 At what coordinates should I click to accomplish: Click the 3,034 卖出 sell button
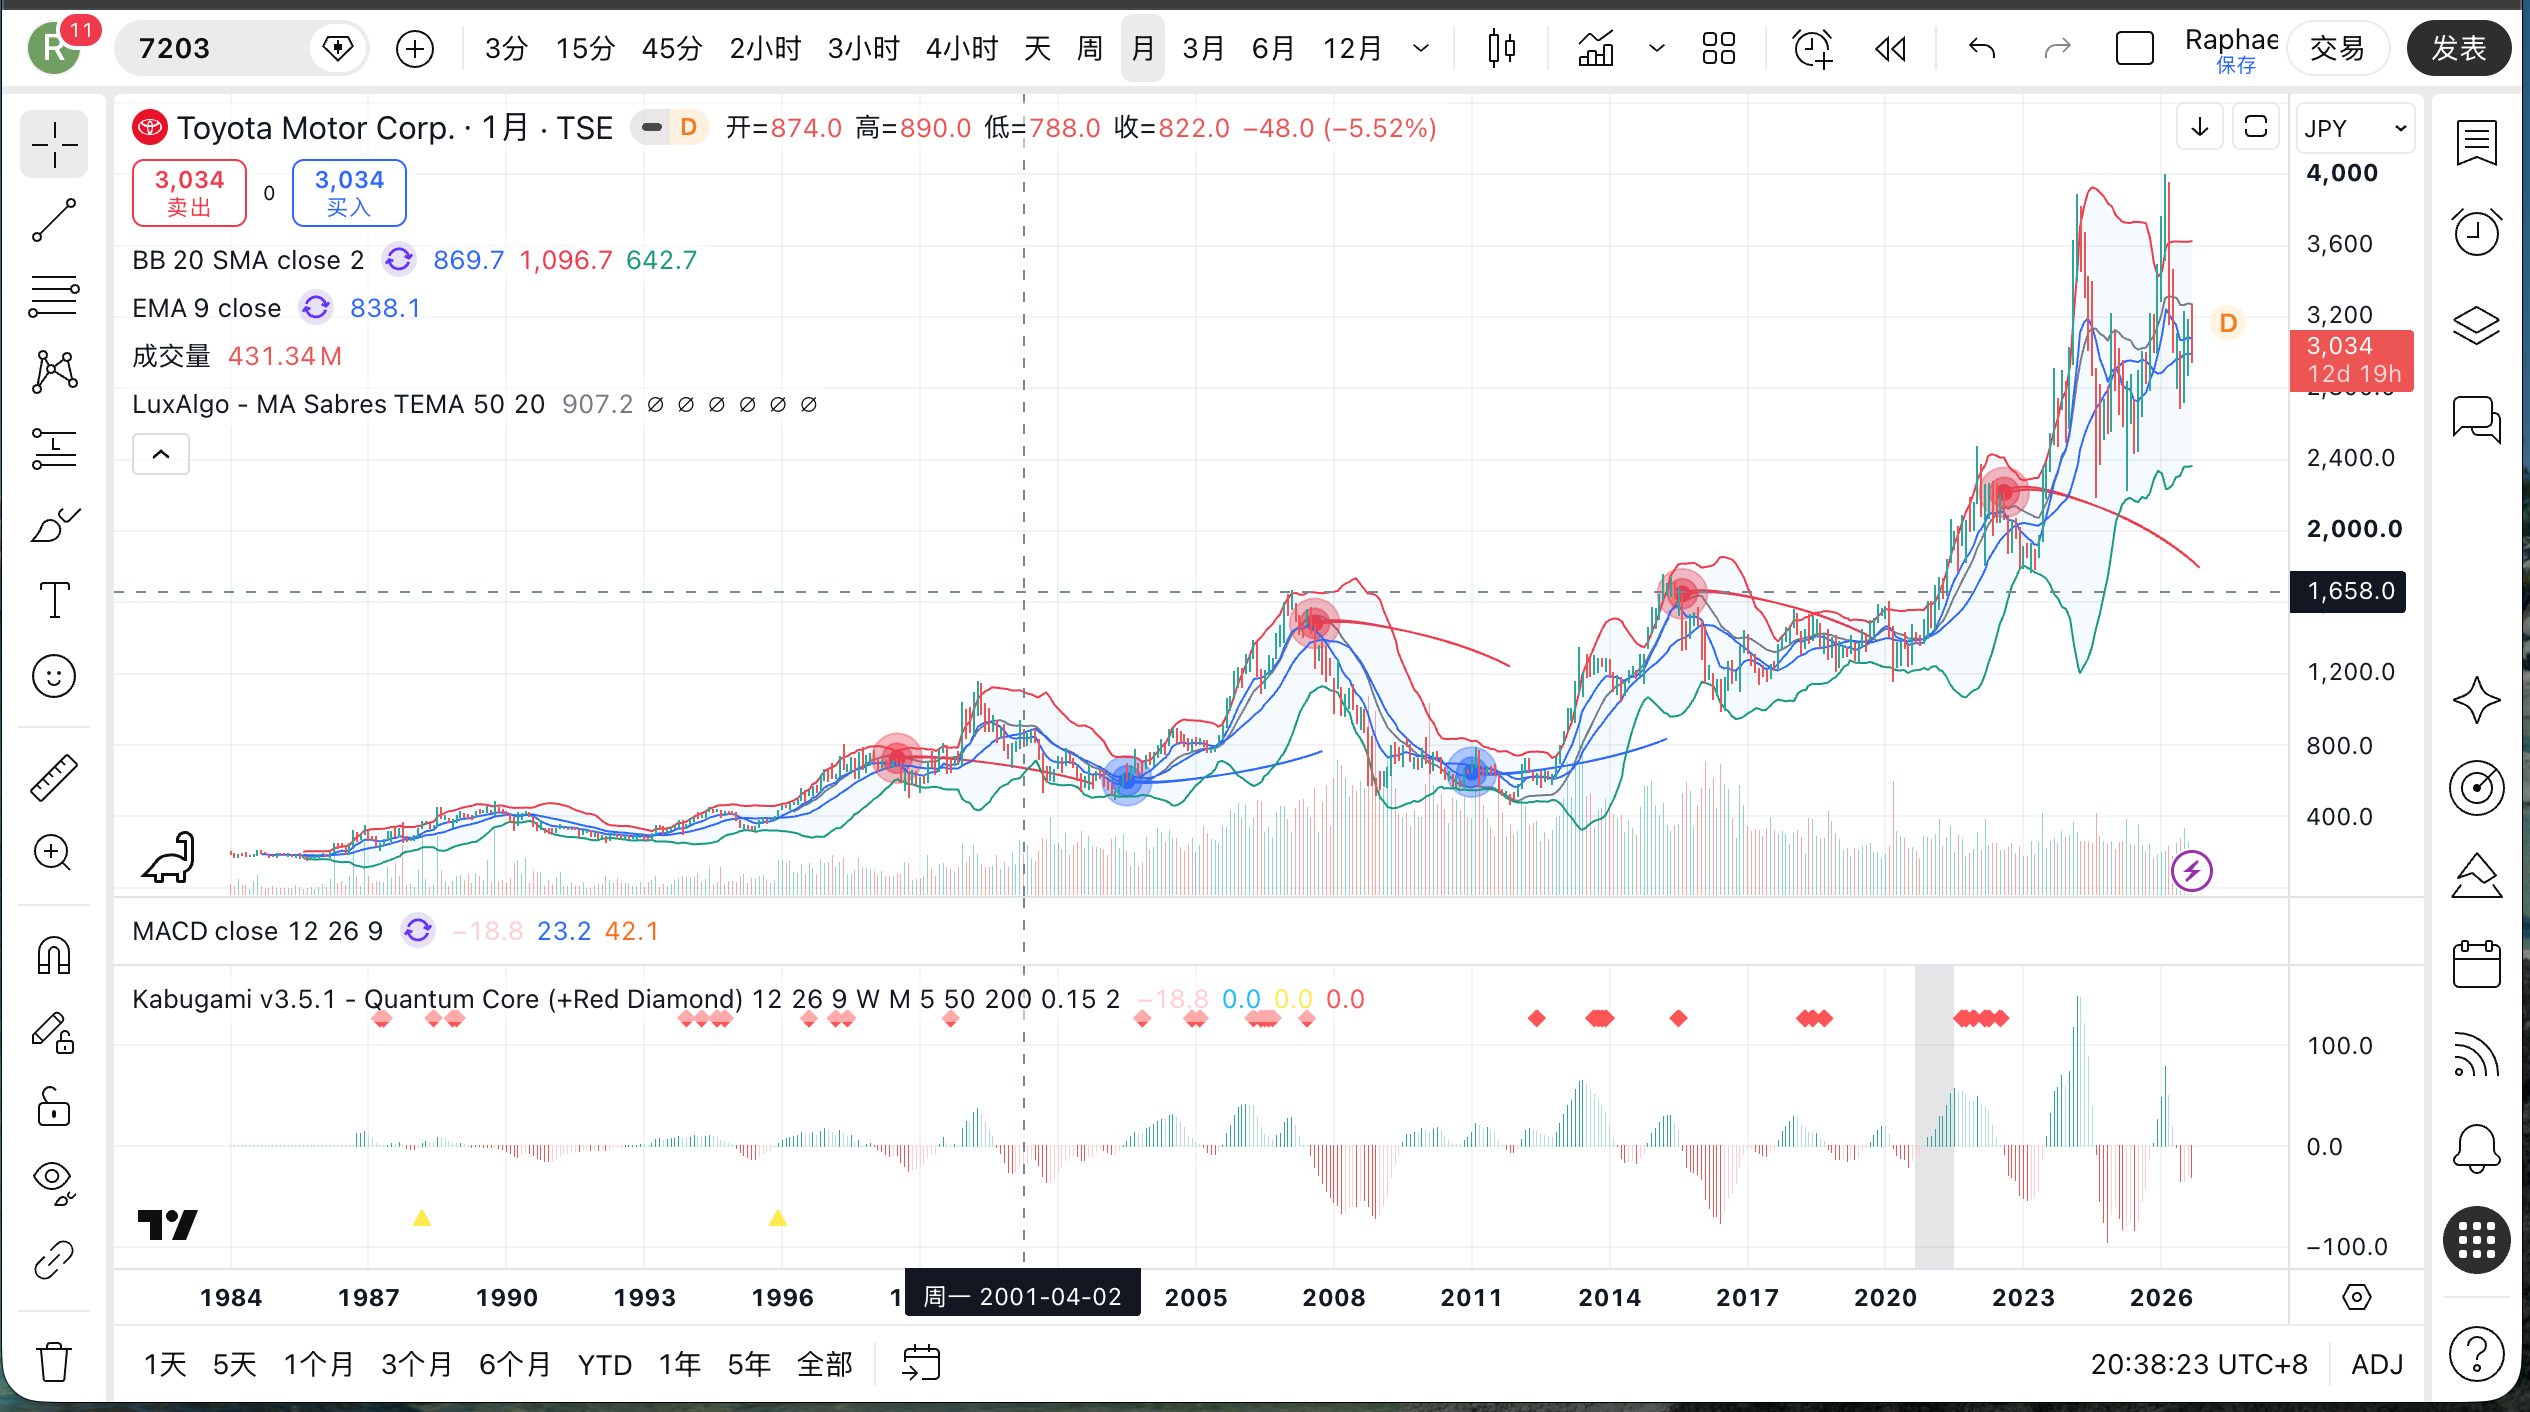189,192
